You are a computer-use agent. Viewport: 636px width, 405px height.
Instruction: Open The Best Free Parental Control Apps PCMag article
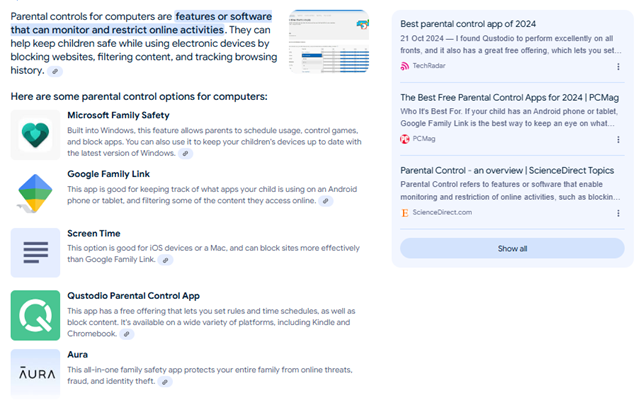point(509,97)
